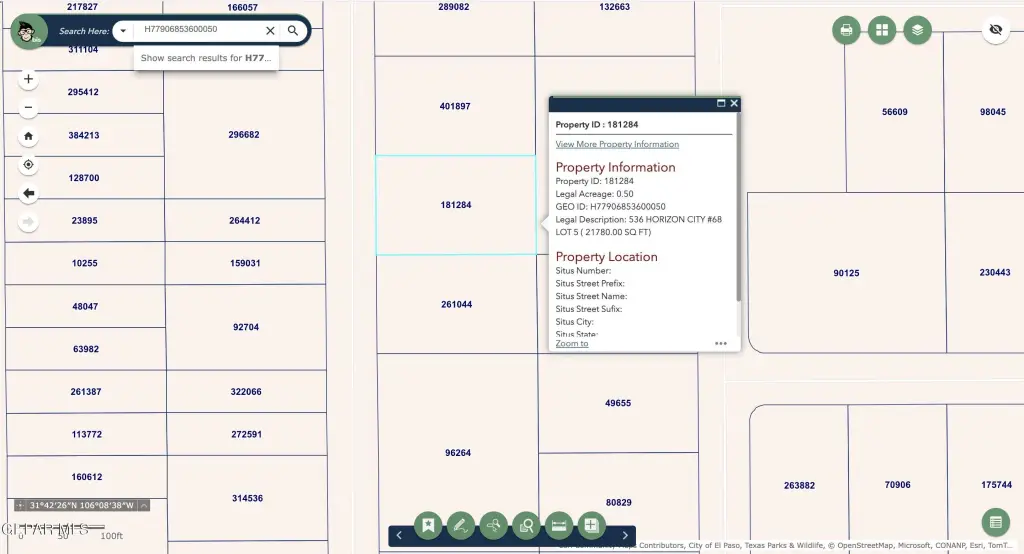Screen dimensions: 1024x554
Task: Open the Basemap gallery grid icon
Action: coord(882,30)
